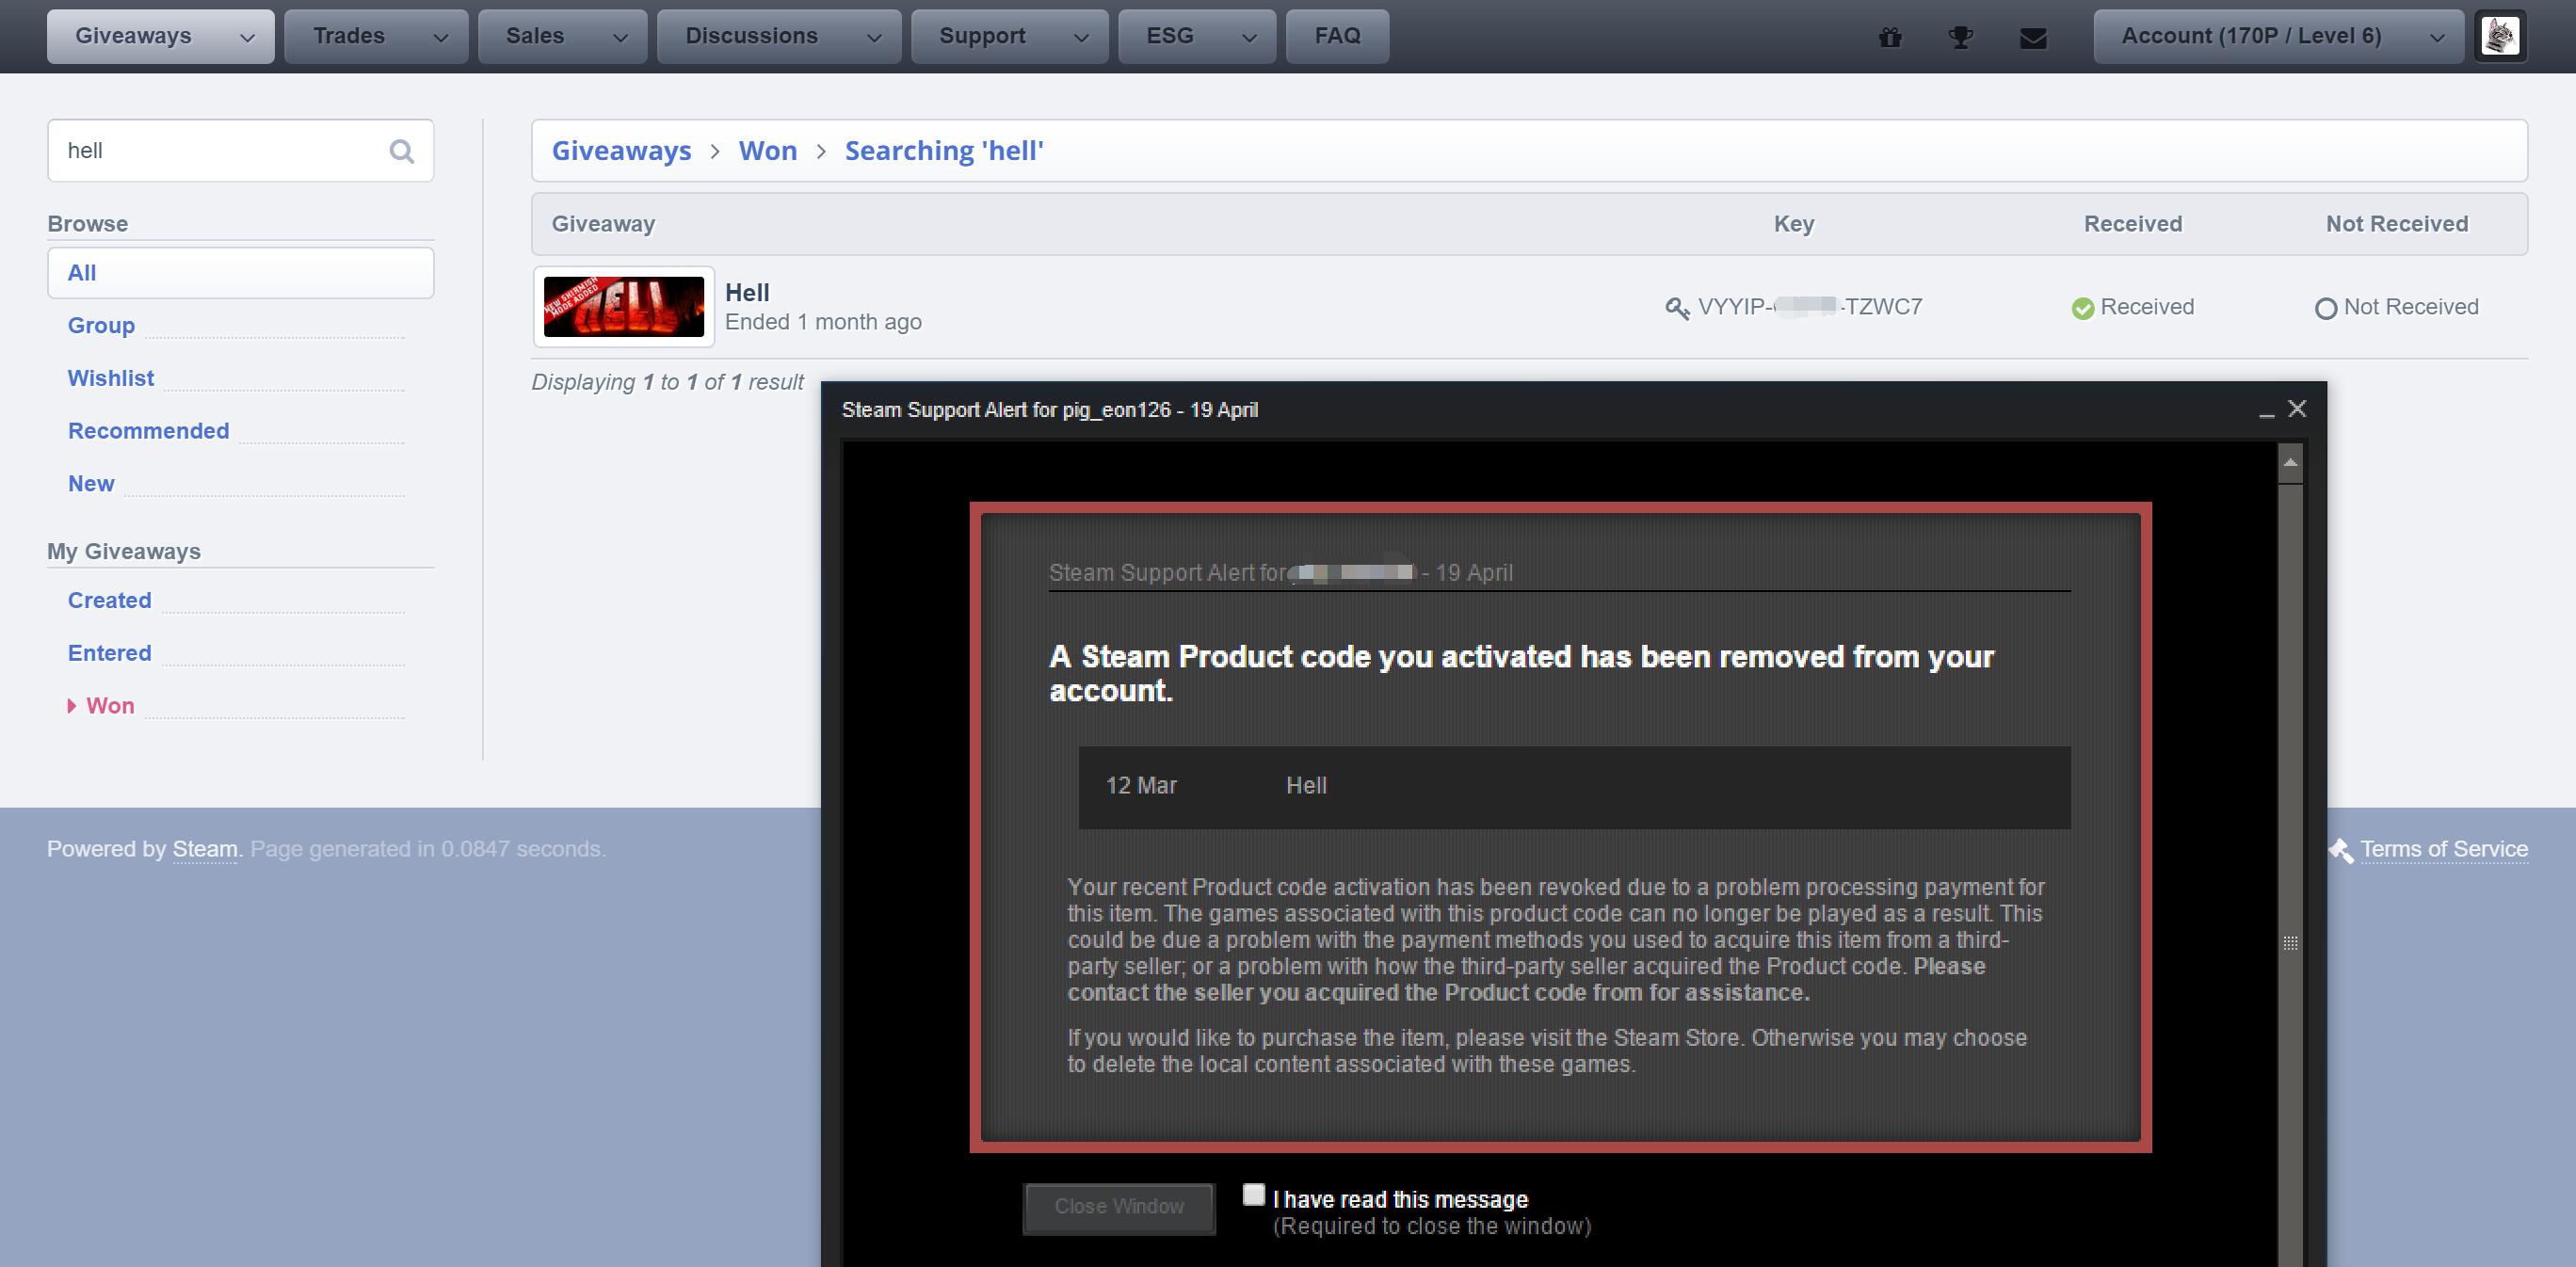Expand the Giveaways dropdown arrow
The image size is (2576, 1267).
(247, 38)
